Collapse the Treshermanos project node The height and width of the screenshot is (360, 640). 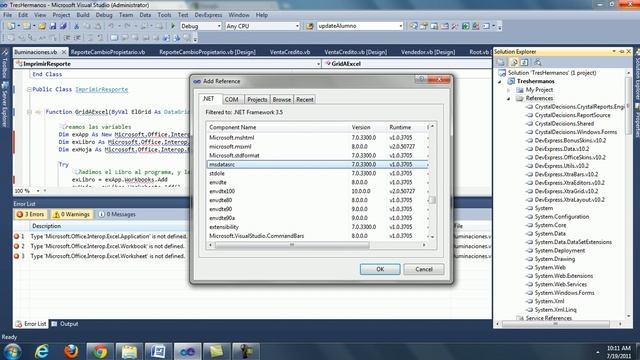point(500,81)
